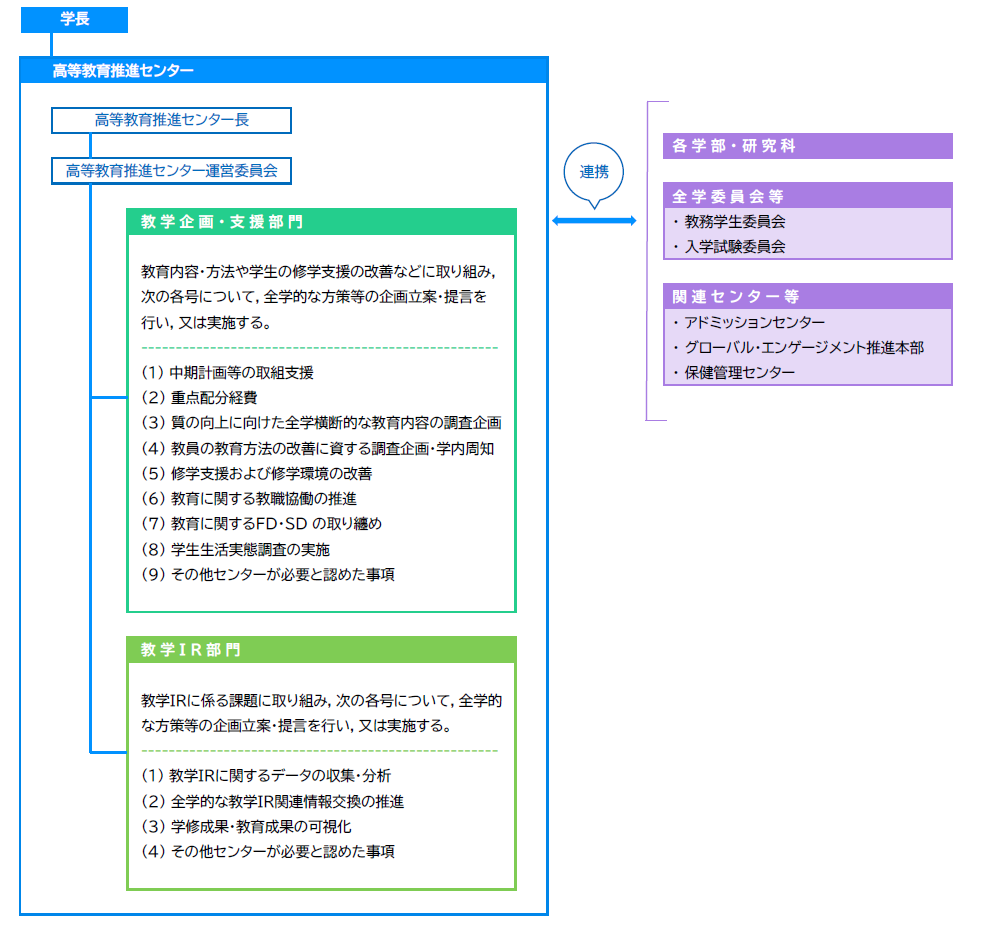Click the 関連センター等 header
Screen dimensions: 987x939
807,297
